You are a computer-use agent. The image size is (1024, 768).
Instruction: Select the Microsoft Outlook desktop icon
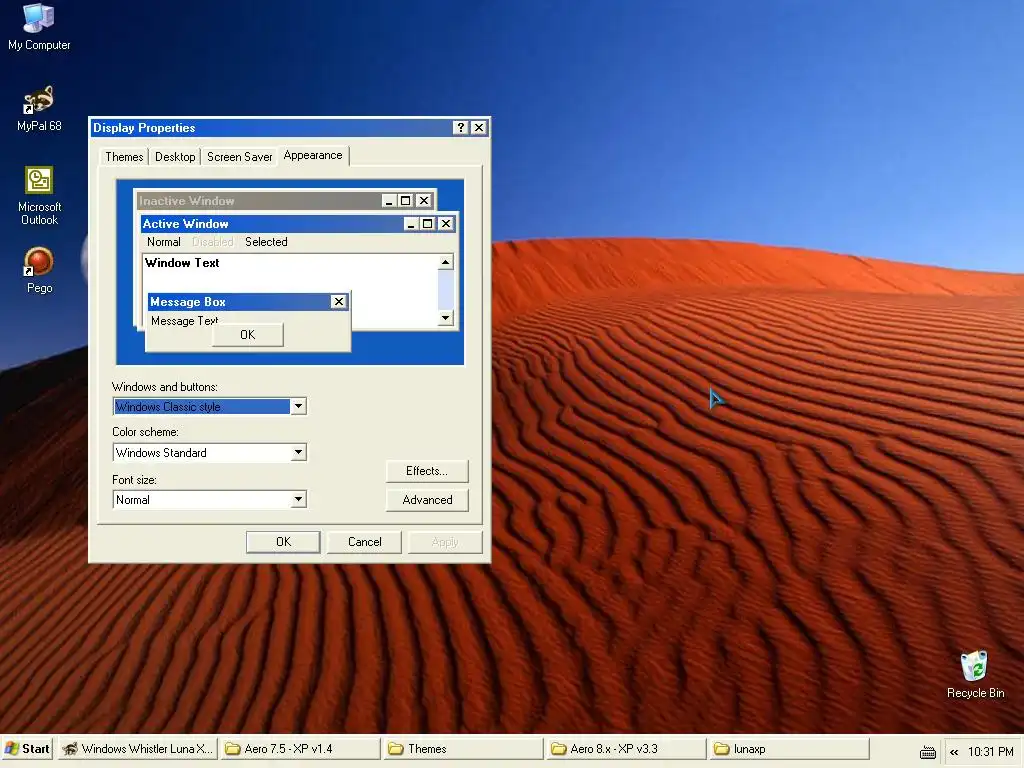tap(39, 196)
